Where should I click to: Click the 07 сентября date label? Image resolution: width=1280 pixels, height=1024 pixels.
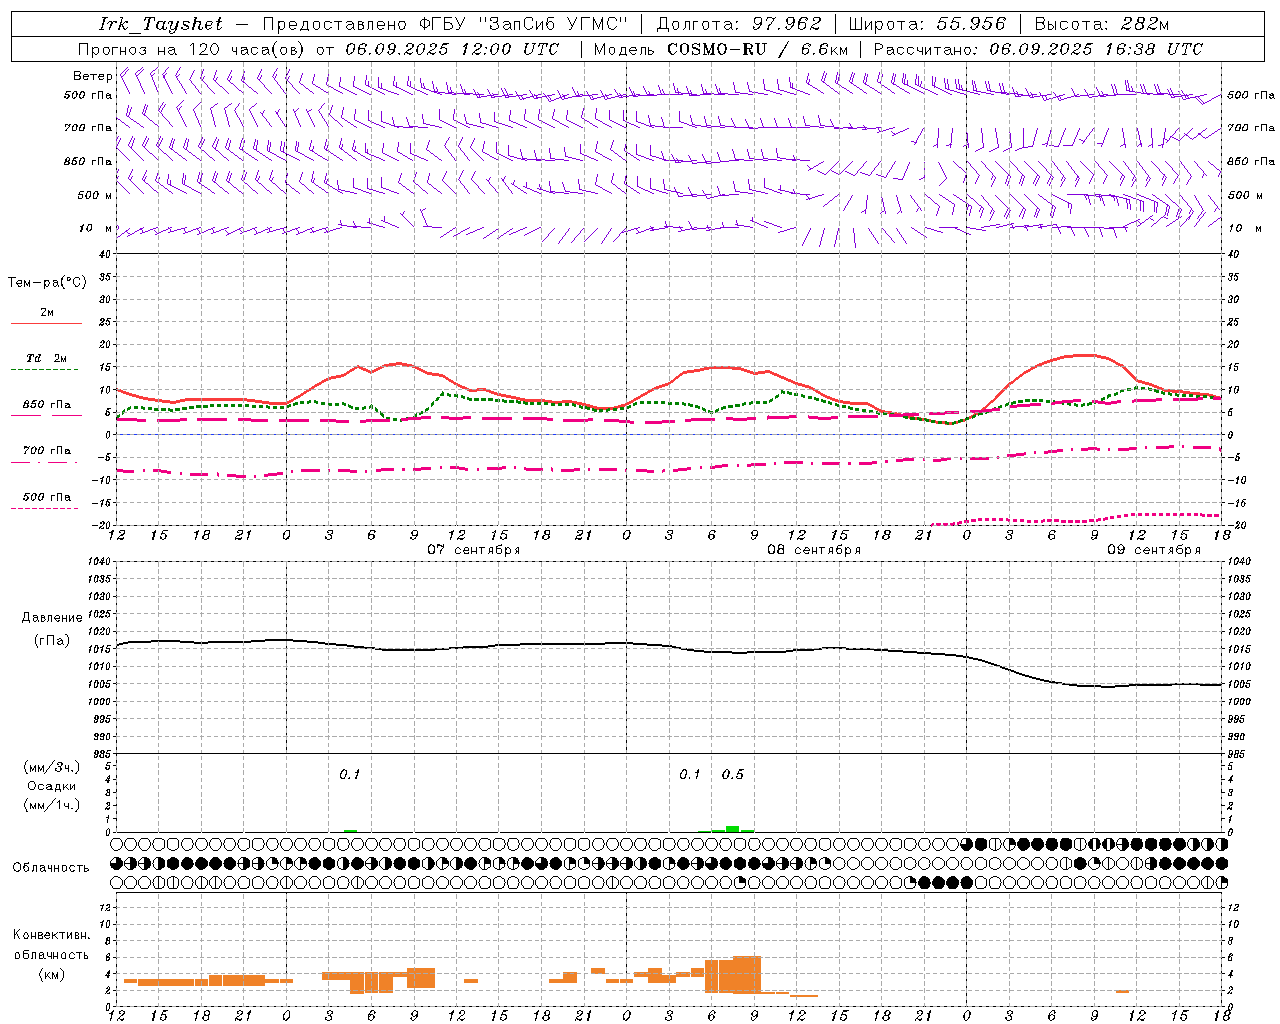click(x=474, y=550)
